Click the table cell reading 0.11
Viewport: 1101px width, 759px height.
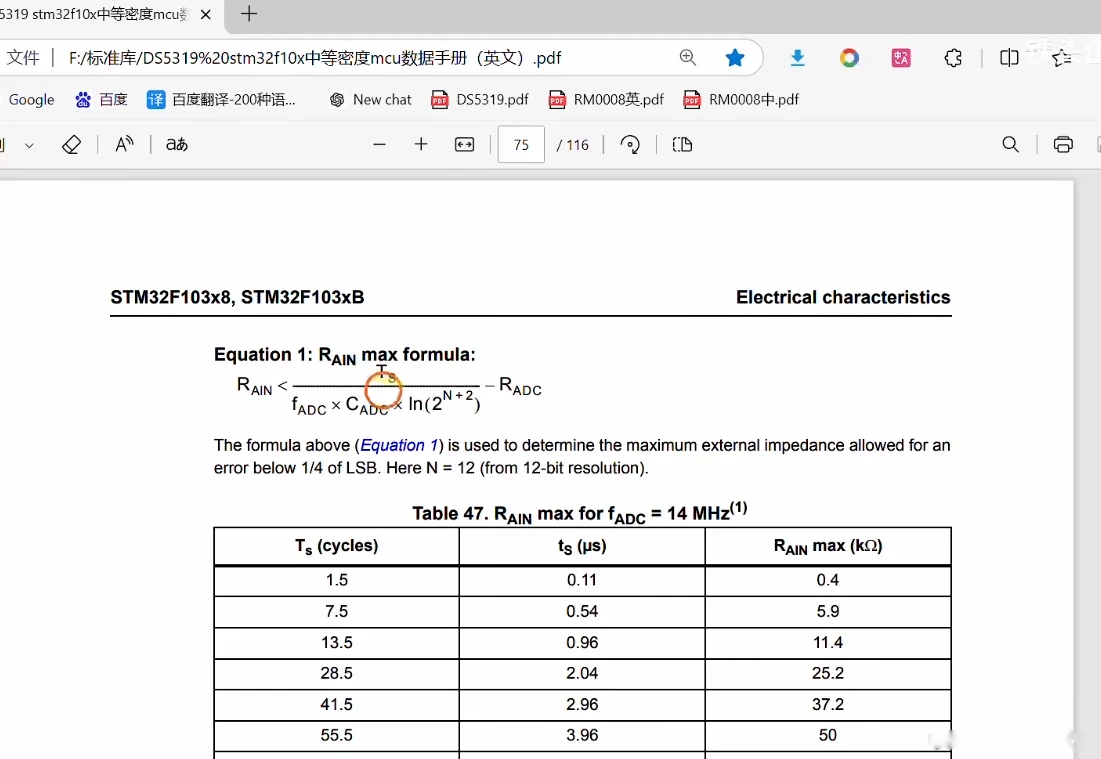[582, 580]
